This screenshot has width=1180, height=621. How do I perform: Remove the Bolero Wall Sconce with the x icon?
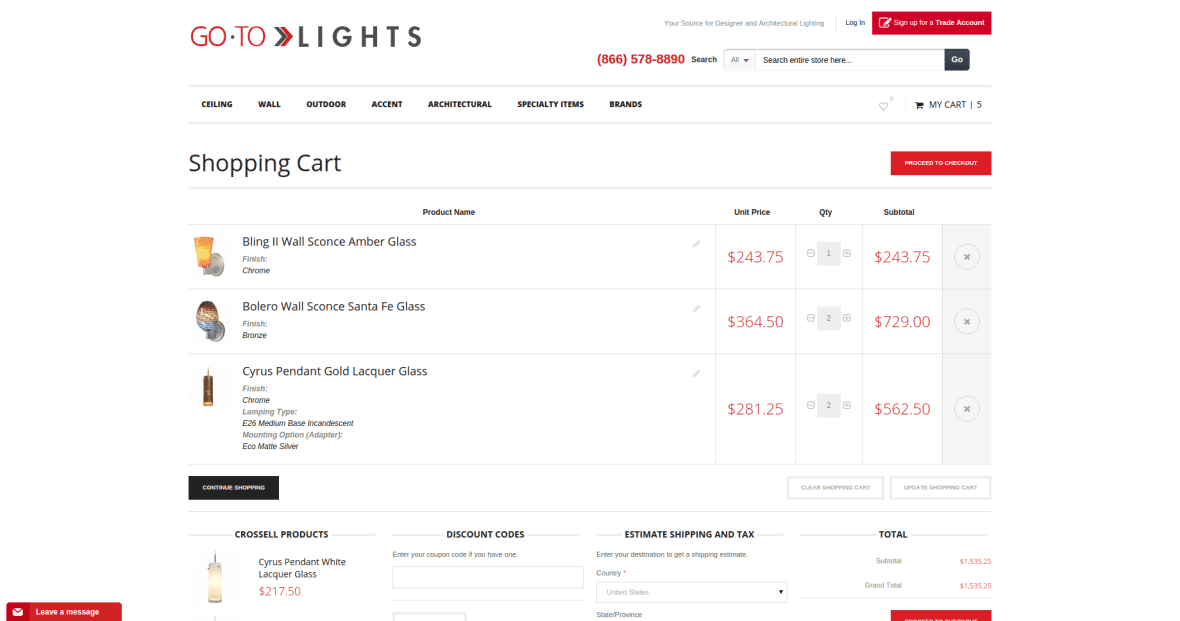coord(966,321)
